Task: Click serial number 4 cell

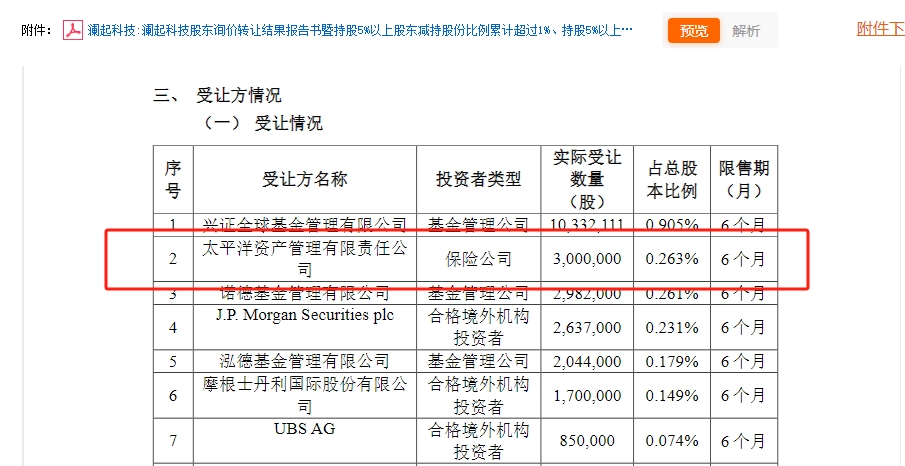Action: point(173,327)
